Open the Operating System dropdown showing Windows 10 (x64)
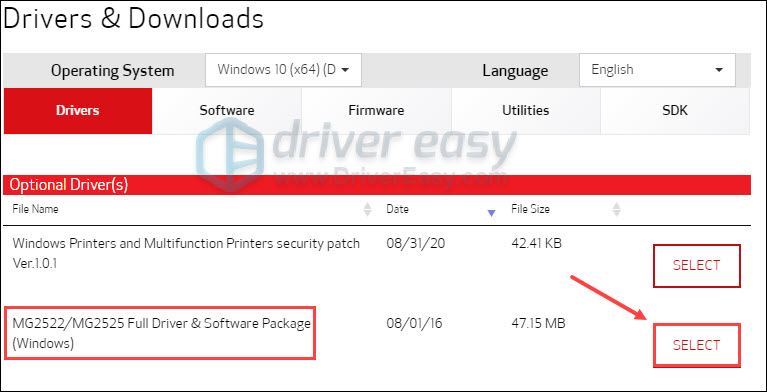This screenshot has width=767, height=392. 283,70
